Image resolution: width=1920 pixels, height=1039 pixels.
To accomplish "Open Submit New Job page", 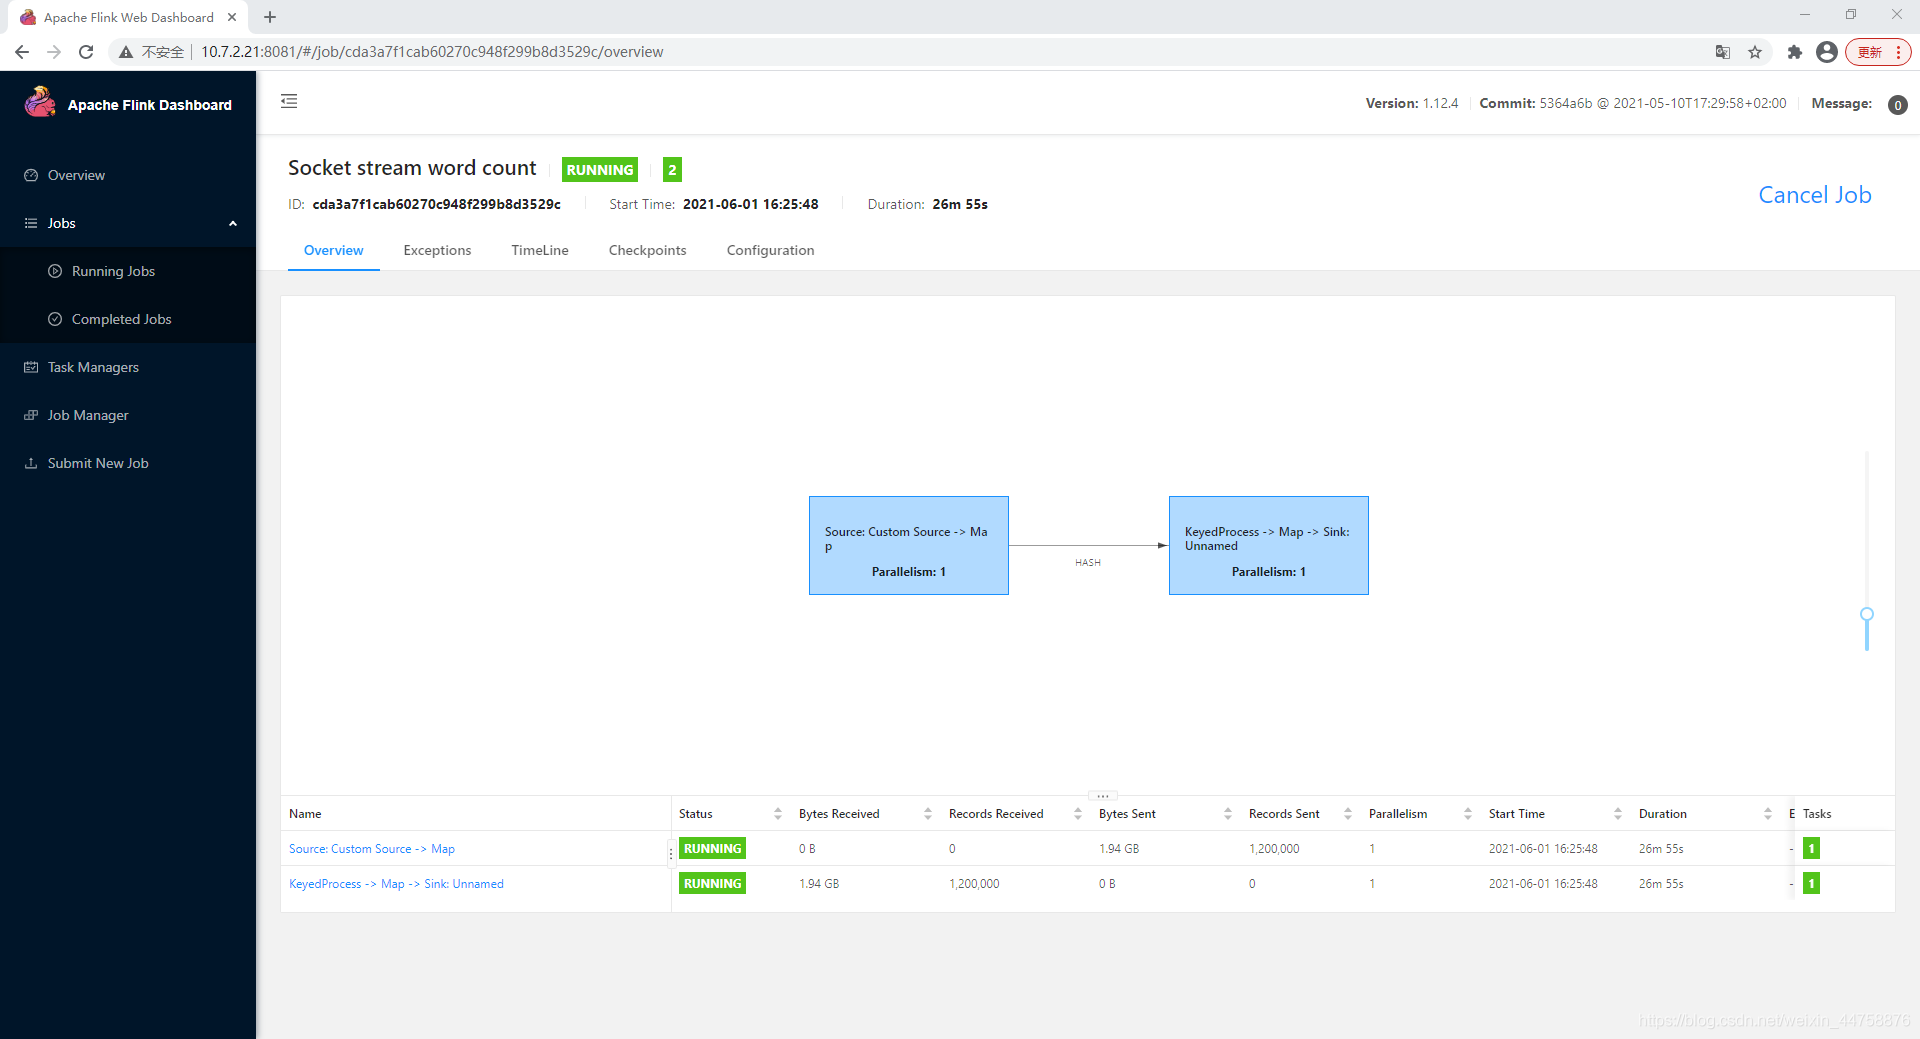I will [98, 463].
